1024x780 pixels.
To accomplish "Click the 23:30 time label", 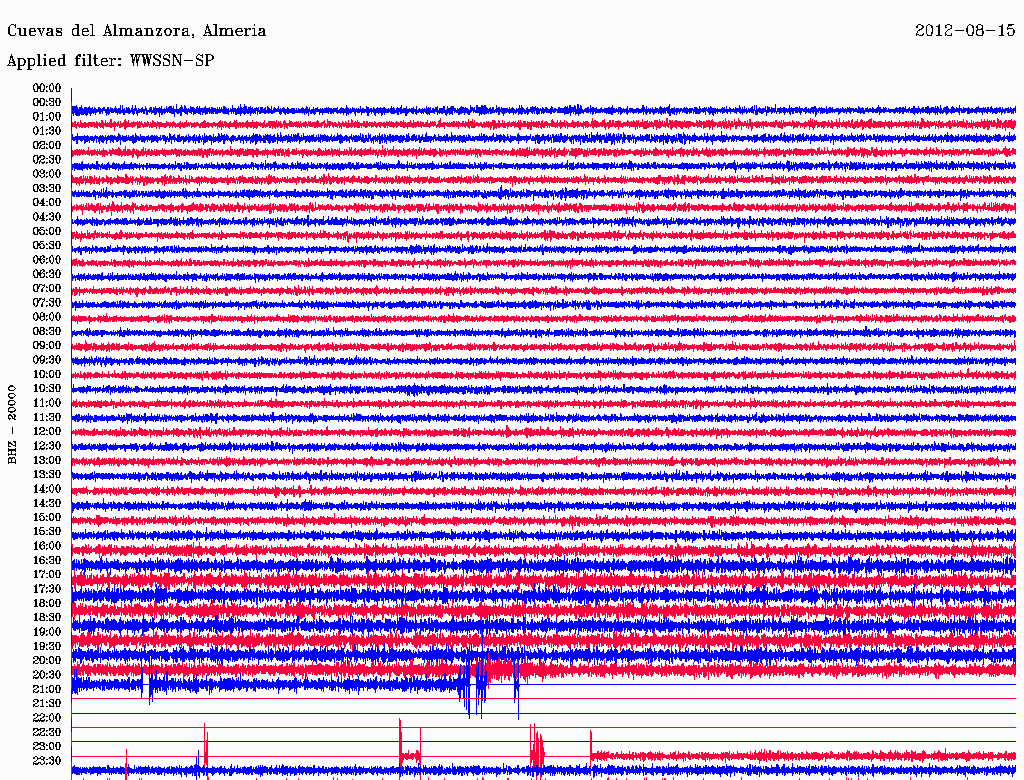I will (x=47, y=761).
